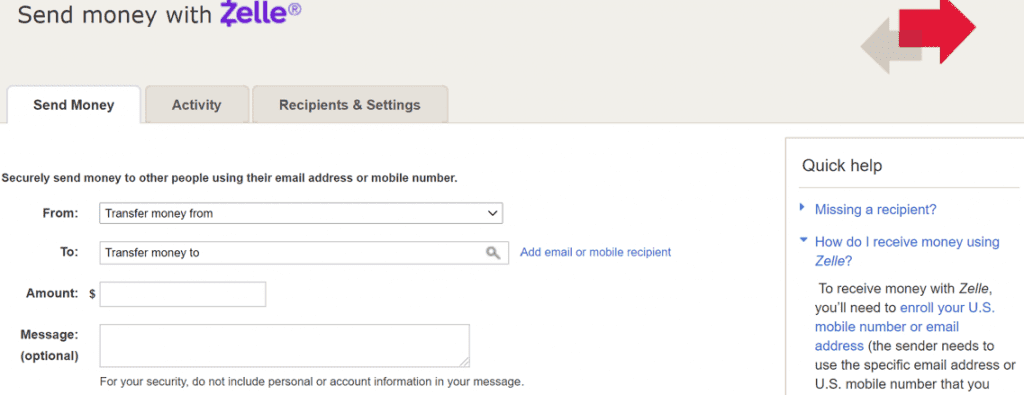Focus the Amount input field
This screenshot has height=395, width=1024.
point(183,294)
